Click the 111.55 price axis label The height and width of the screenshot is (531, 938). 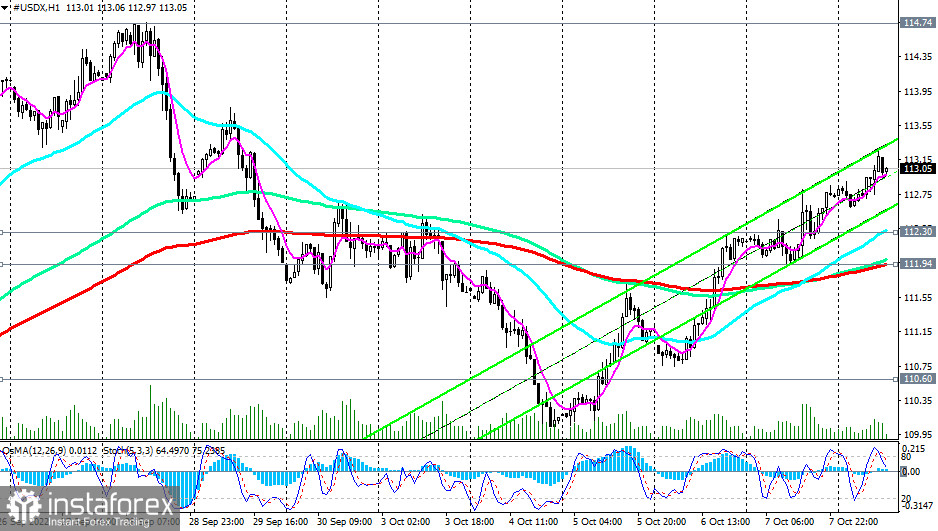point(918,297)
